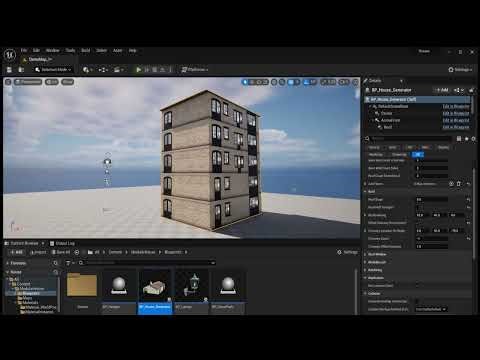Open the Settings menu at top right
480x360 pixels.
(x=461, y=70)
